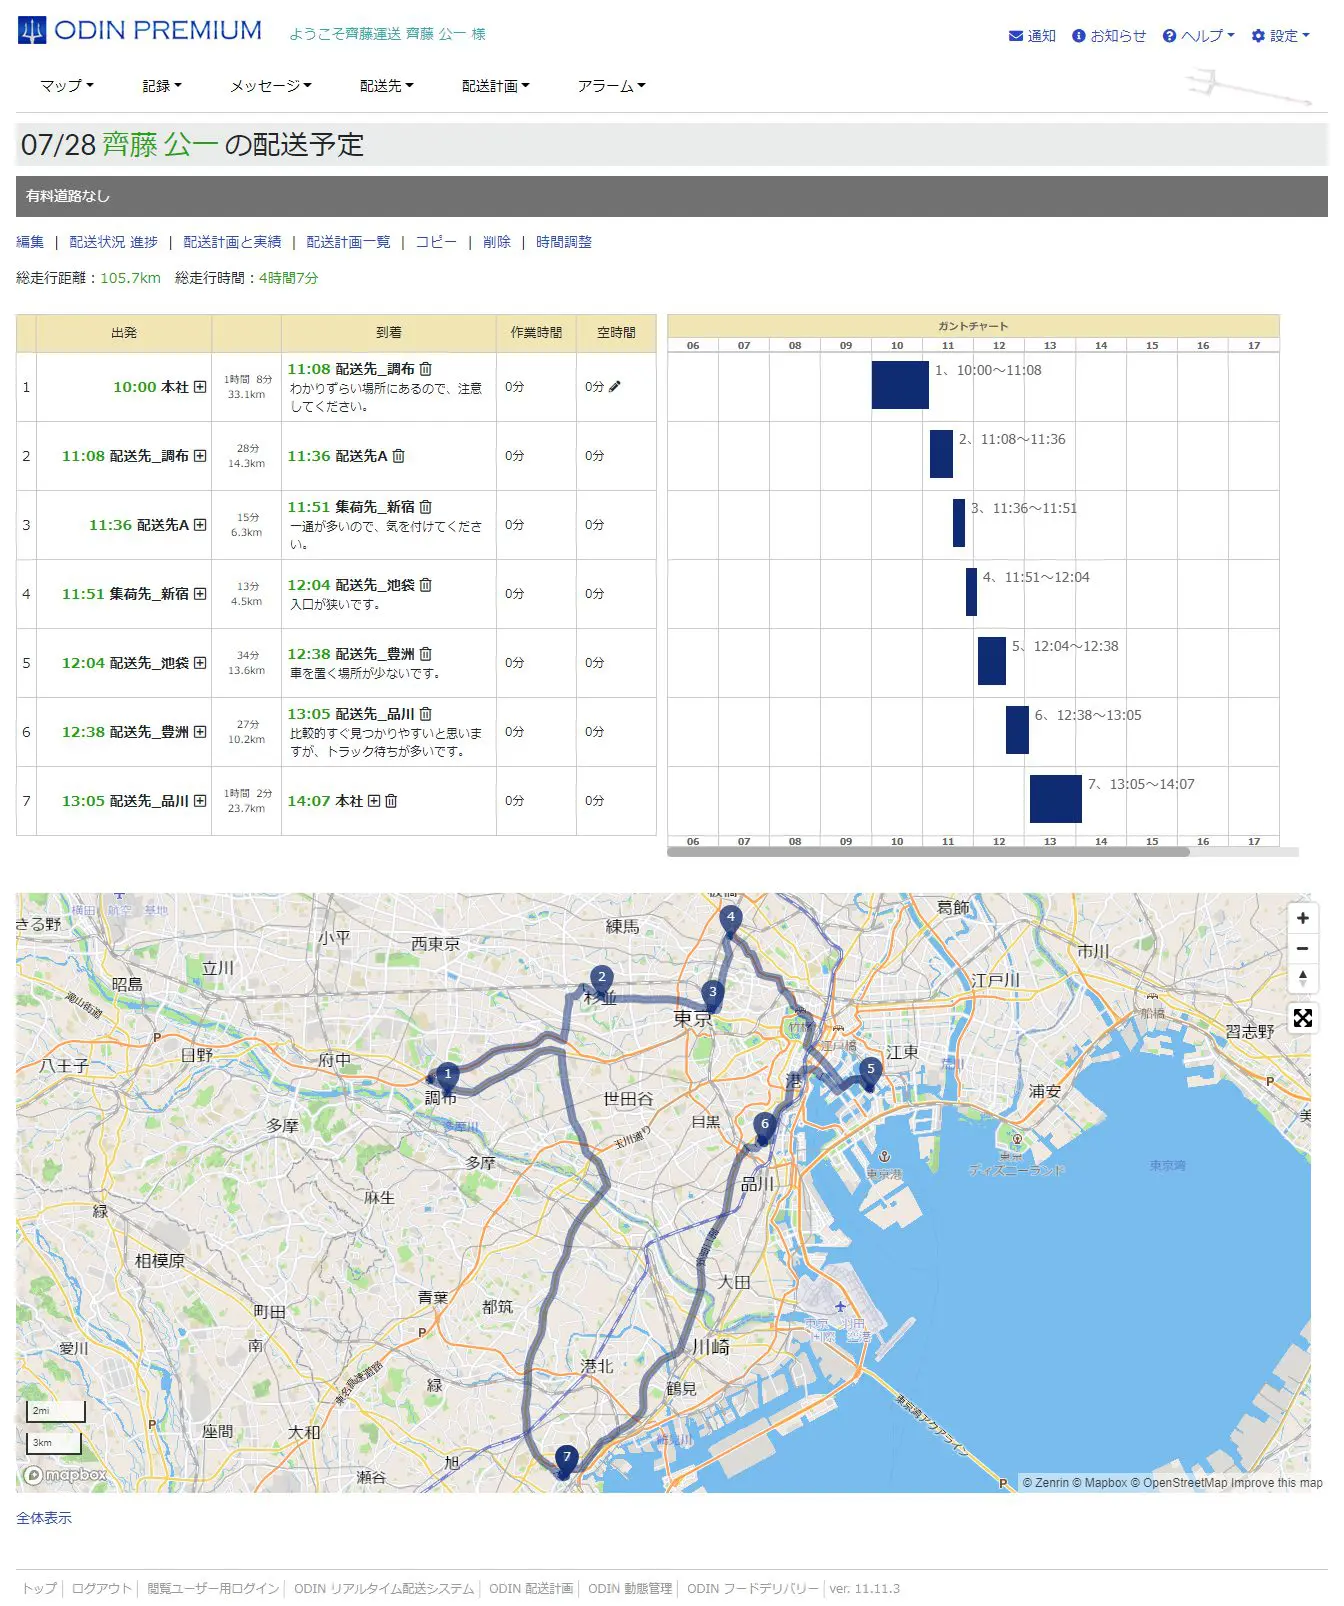
Task: Open the マップ dropdown menu
Action: [x=66, y=86]
